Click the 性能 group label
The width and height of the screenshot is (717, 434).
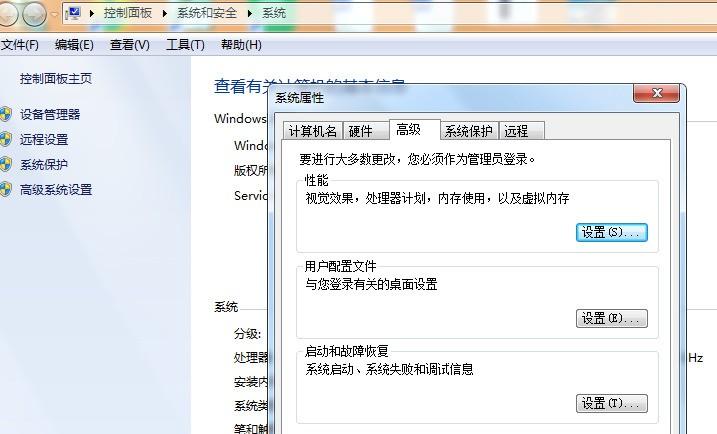[x=316, y=180]
